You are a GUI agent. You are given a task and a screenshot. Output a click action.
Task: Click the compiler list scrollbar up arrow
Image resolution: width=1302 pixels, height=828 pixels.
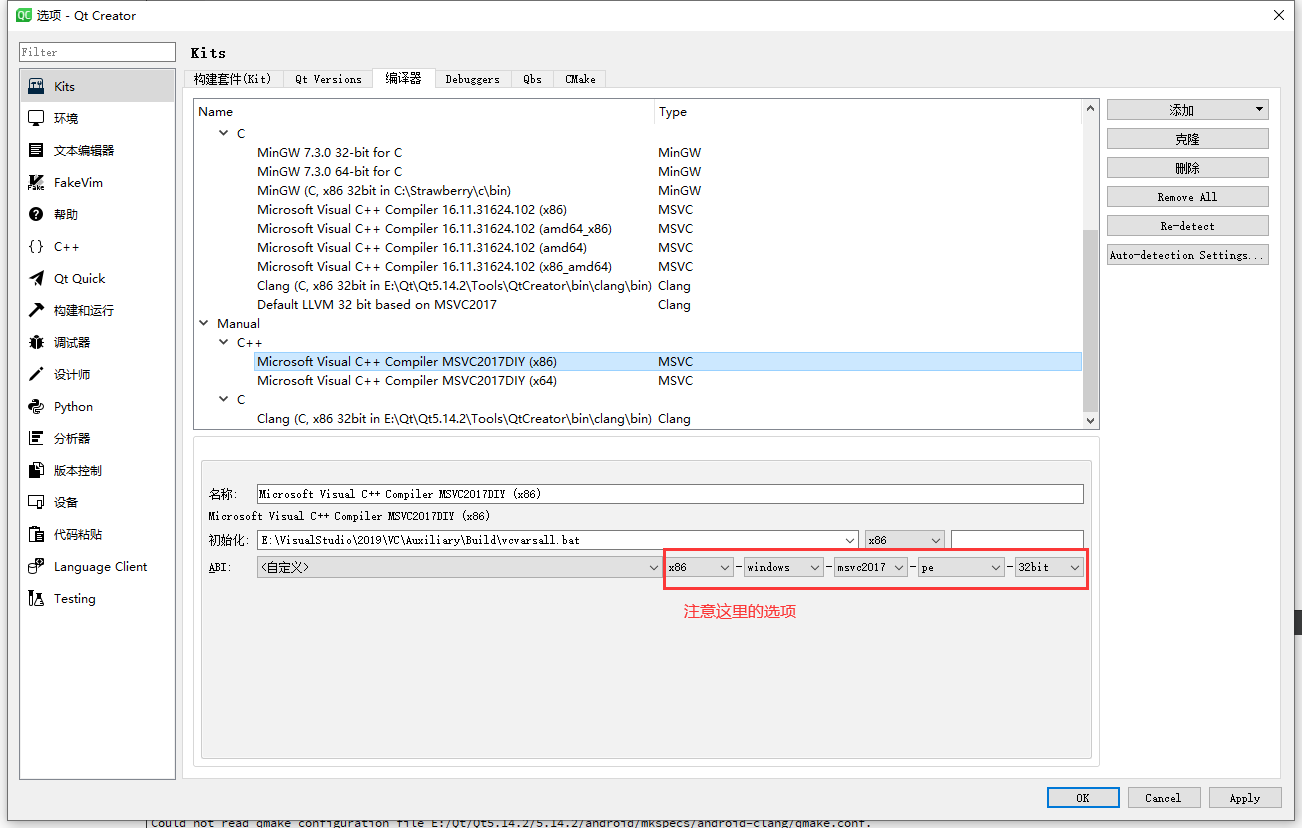point(1091,107)
